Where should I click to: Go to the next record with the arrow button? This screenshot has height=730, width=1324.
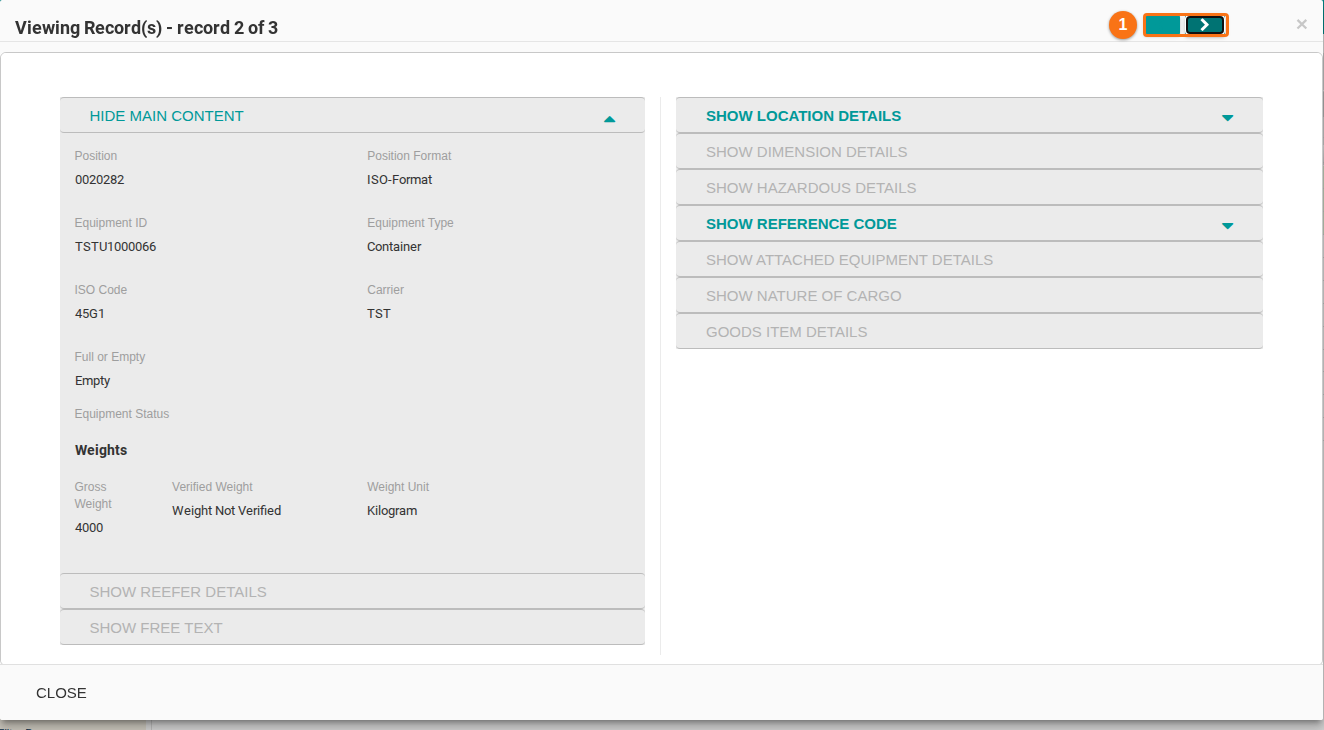point(1205,25)
